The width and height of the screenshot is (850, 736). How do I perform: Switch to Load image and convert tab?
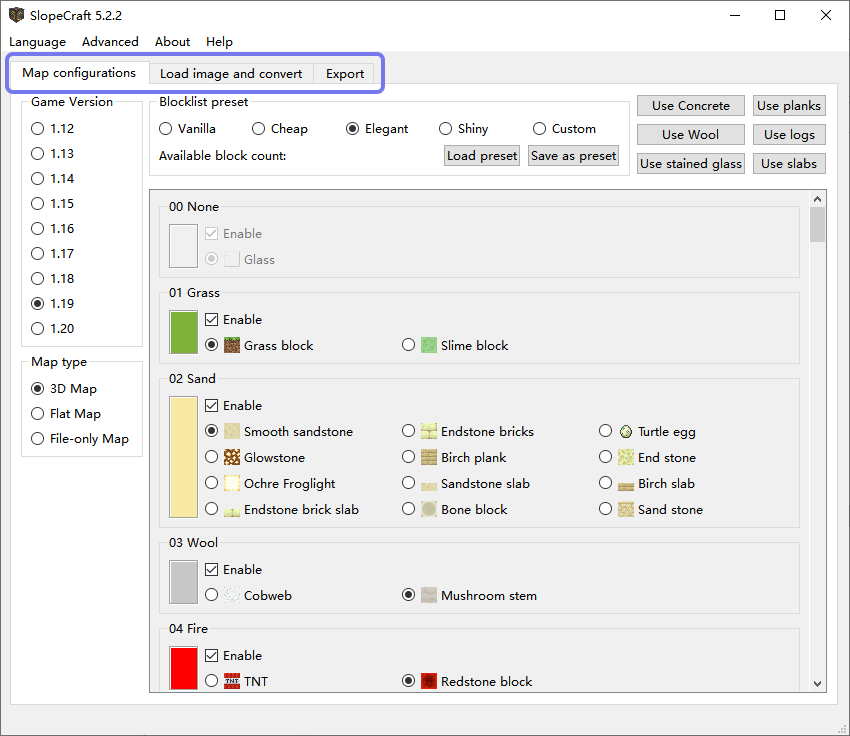pos(231,73)
